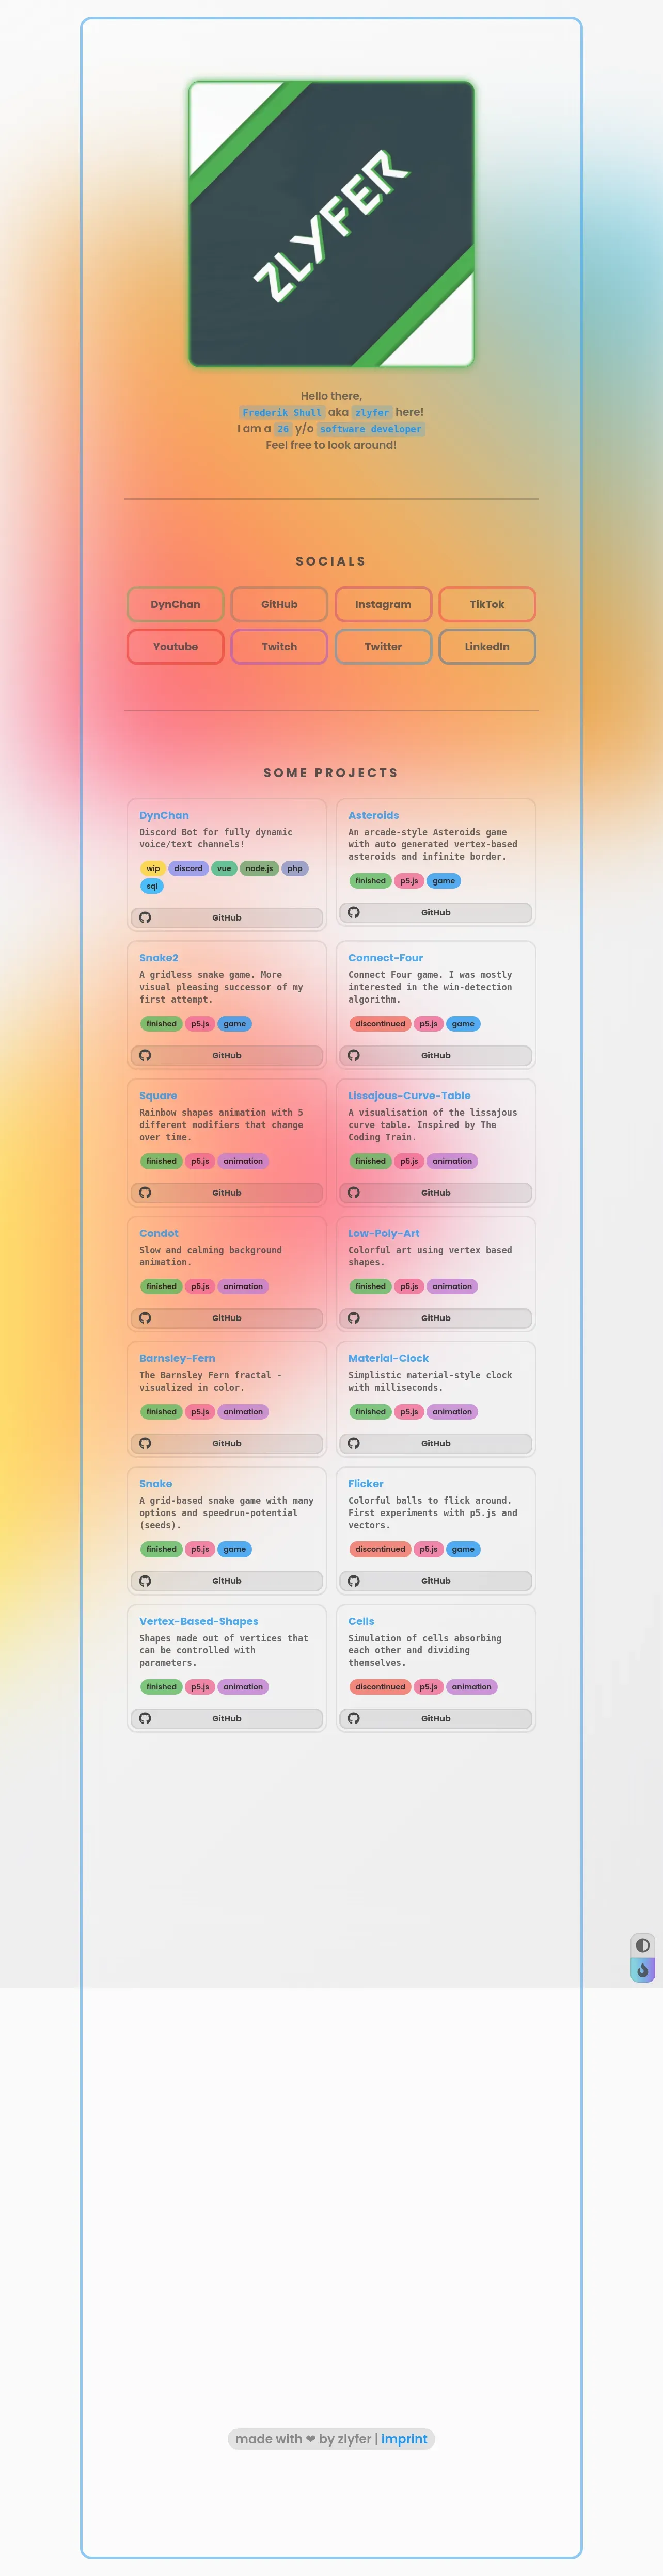663x2576 pixels.
Task: Click GitHub icon on Cells card
Action: coord(354,1718)
